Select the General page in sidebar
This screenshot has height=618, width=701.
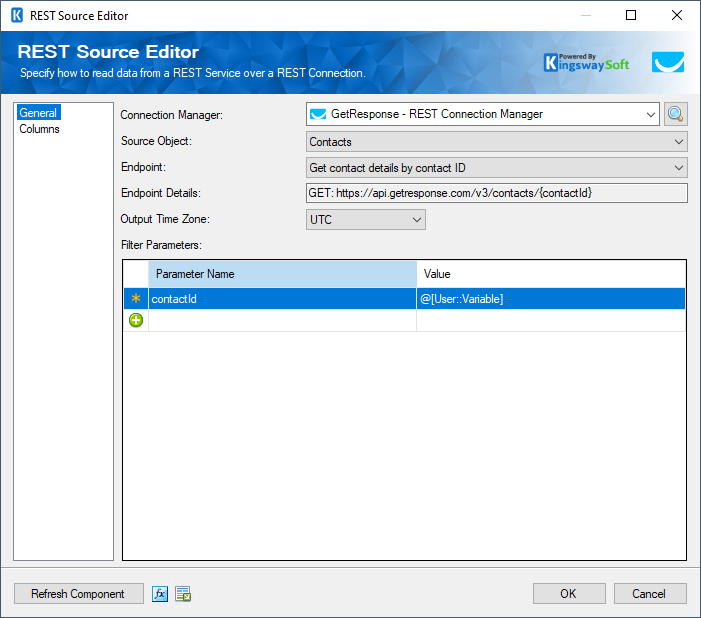coord(38,113)
